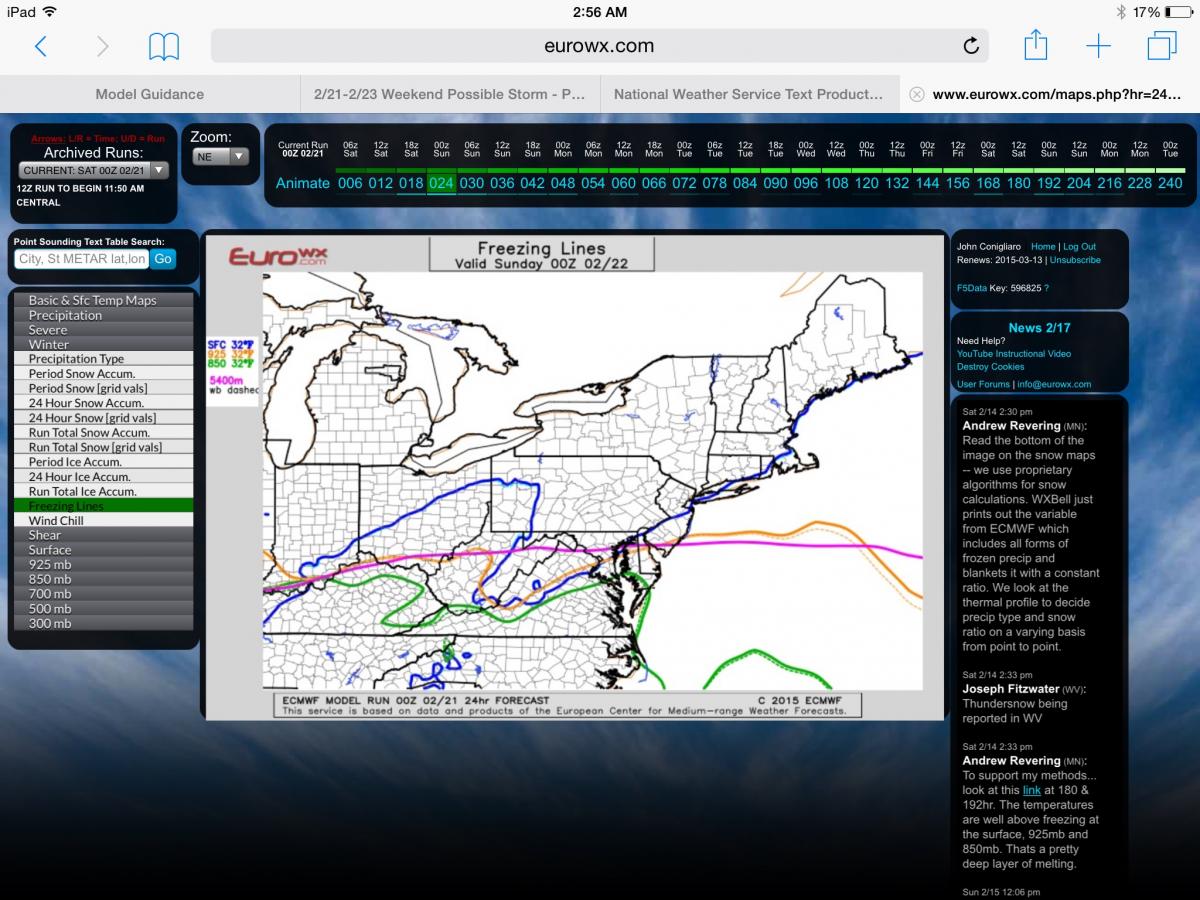
Task: Jump to forecast hour 072
Action: click(x=684, y=183)
